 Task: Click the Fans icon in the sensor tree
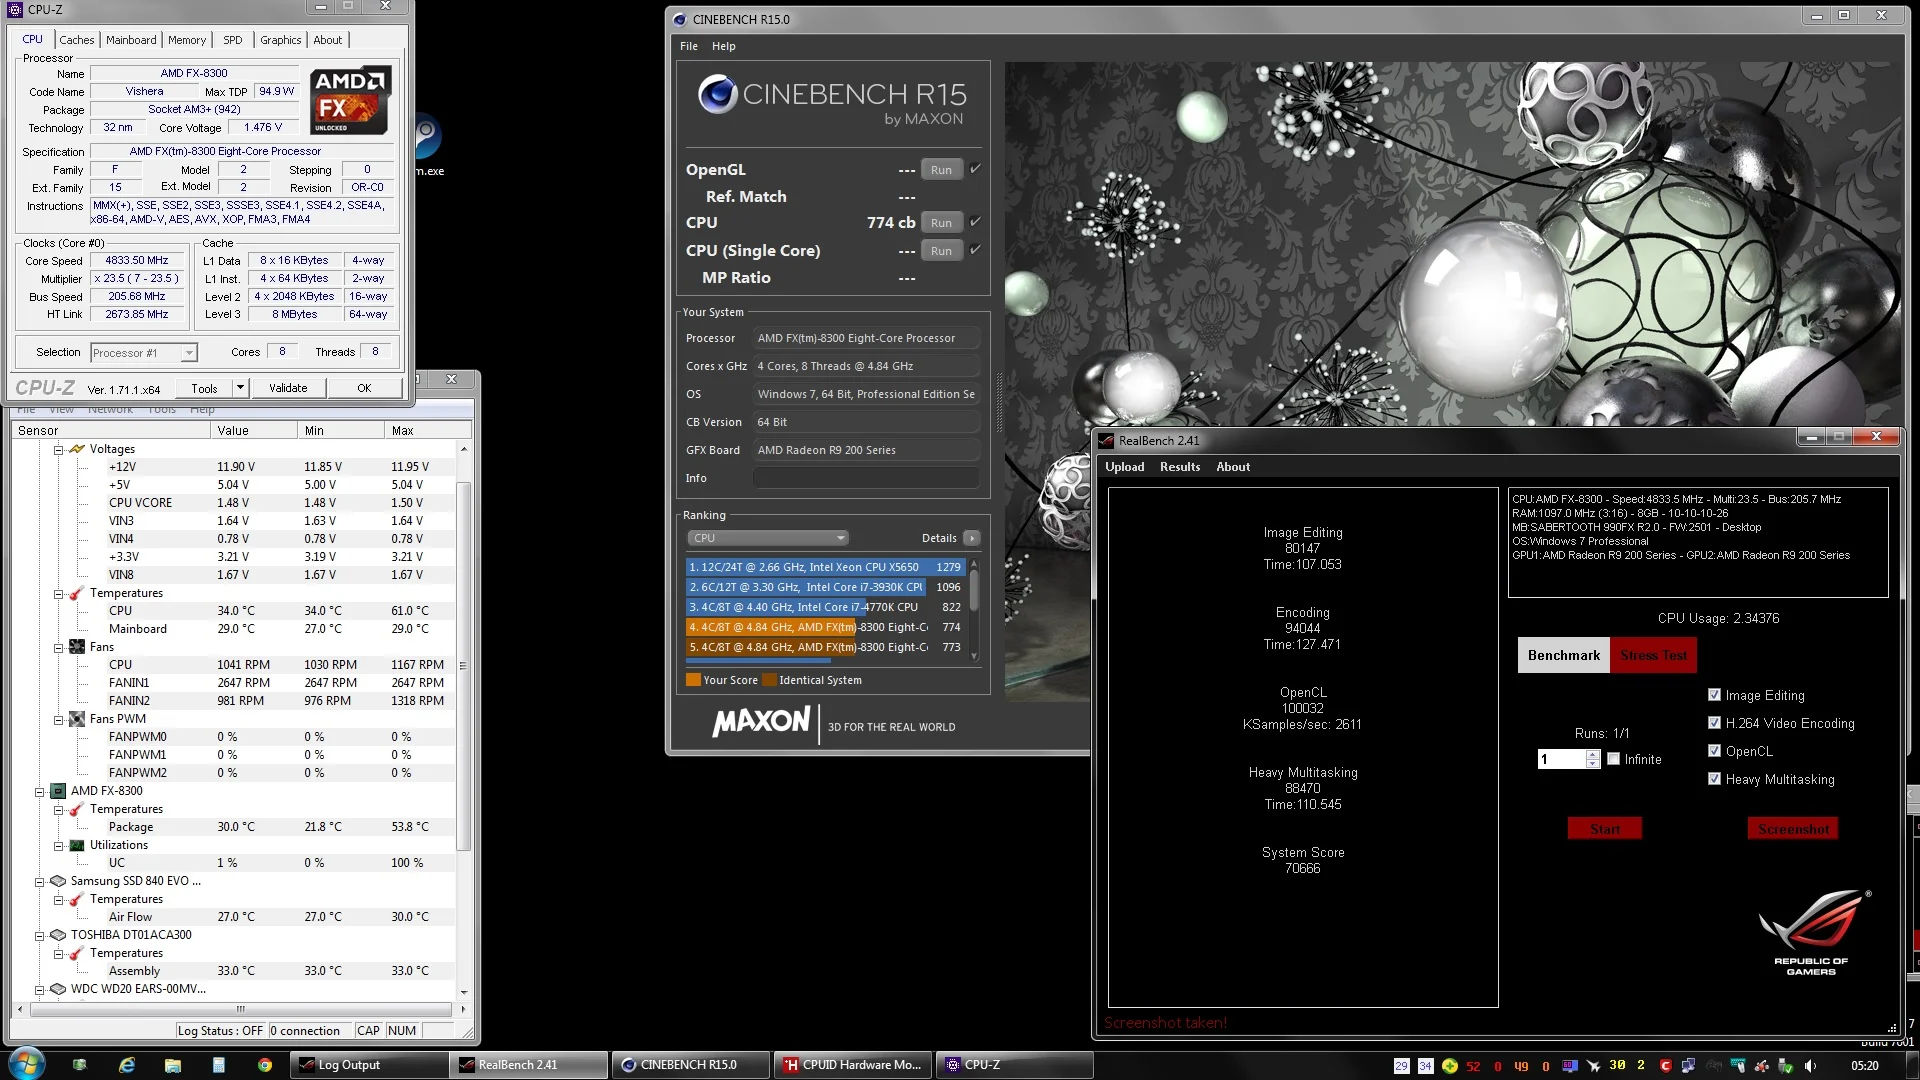coord(77,647)
